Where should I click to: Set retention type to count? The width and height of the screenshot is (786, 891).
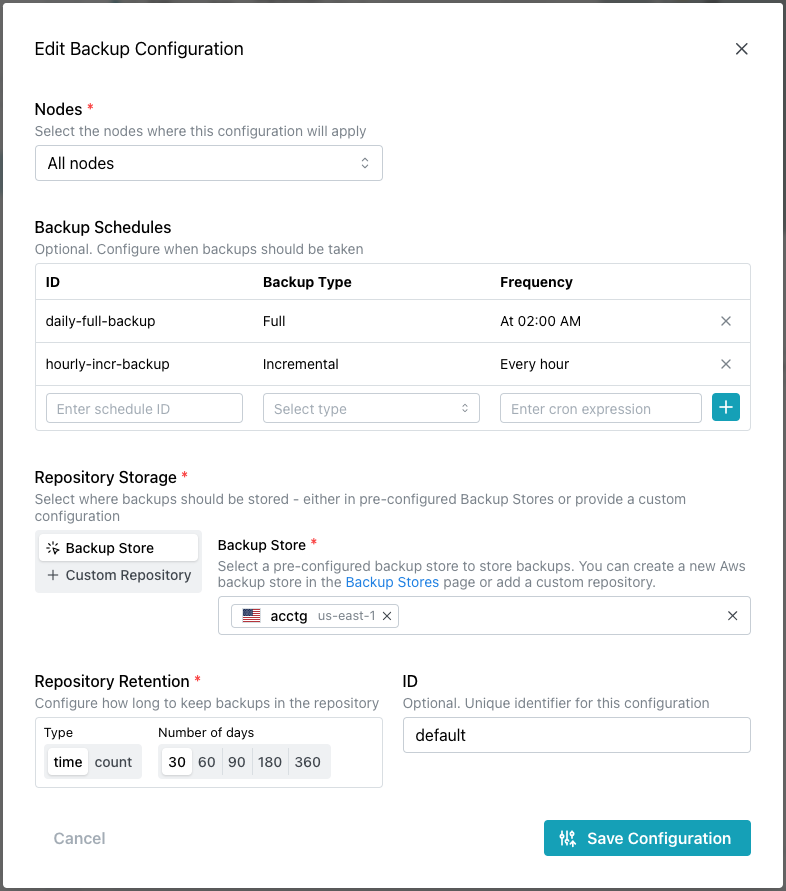click(113, 762)
